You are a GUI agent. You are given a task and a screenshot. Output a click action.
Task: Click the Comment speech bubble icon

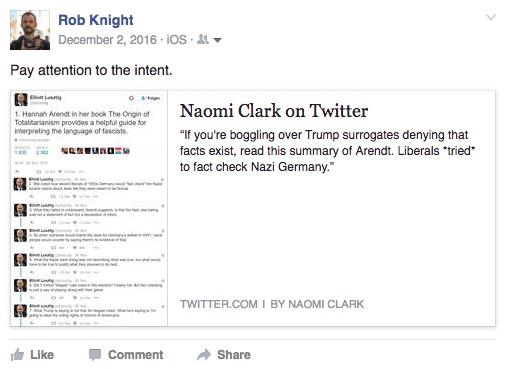[95, 355]
